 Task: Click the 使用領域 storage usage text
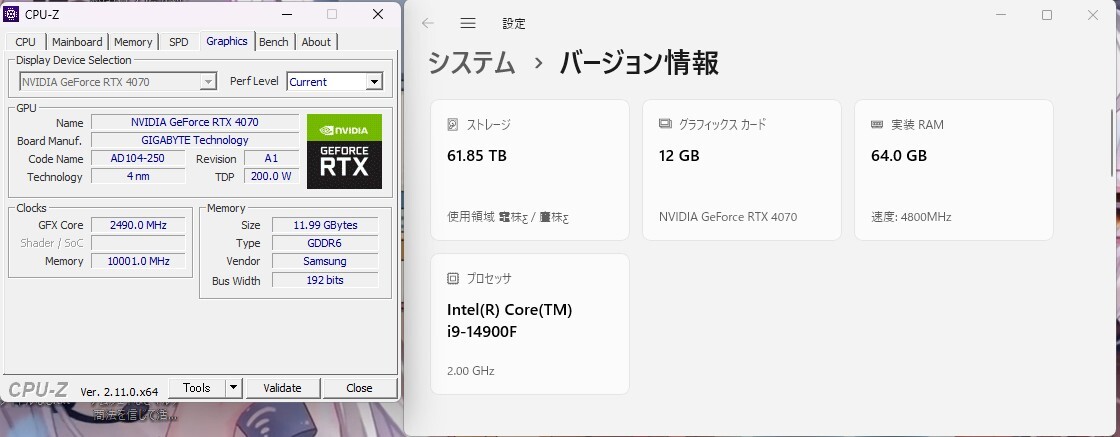pos(508,217)
